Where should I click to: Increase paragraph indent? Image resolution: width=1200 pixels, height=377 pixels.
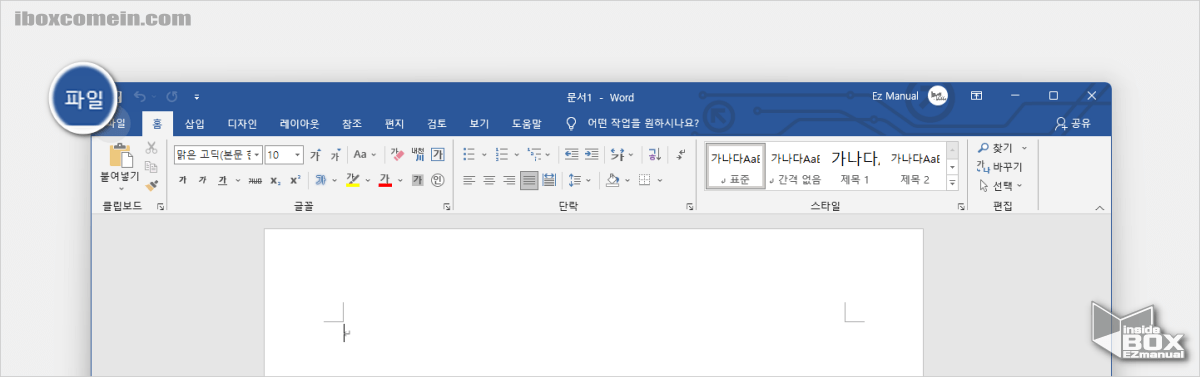coord(591,154)
